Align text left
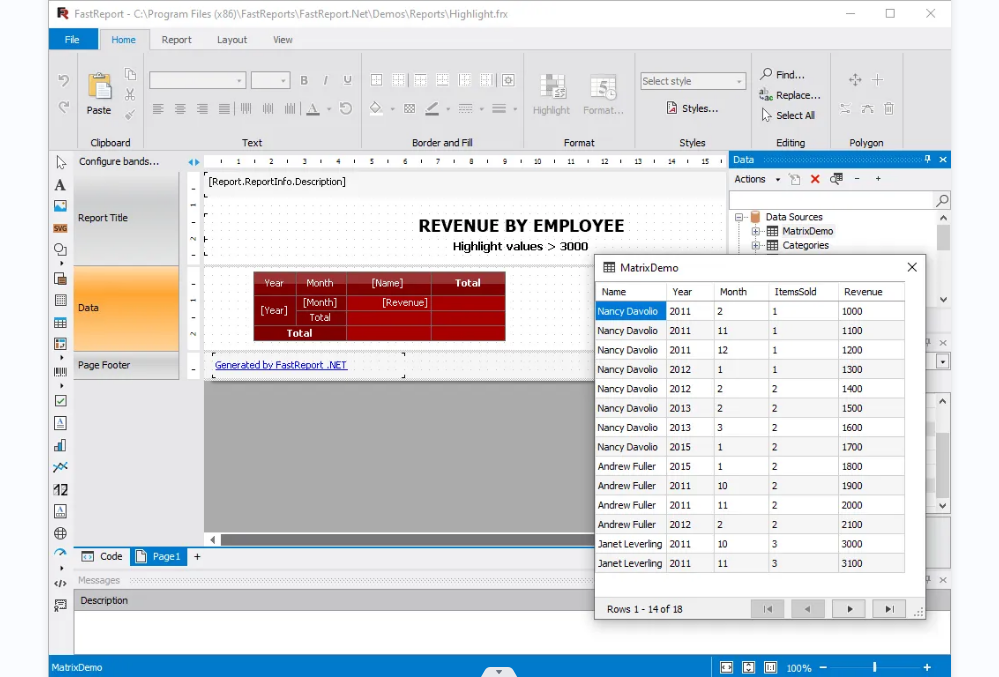Screen dimensions: 999x677 tap(158, 109)
